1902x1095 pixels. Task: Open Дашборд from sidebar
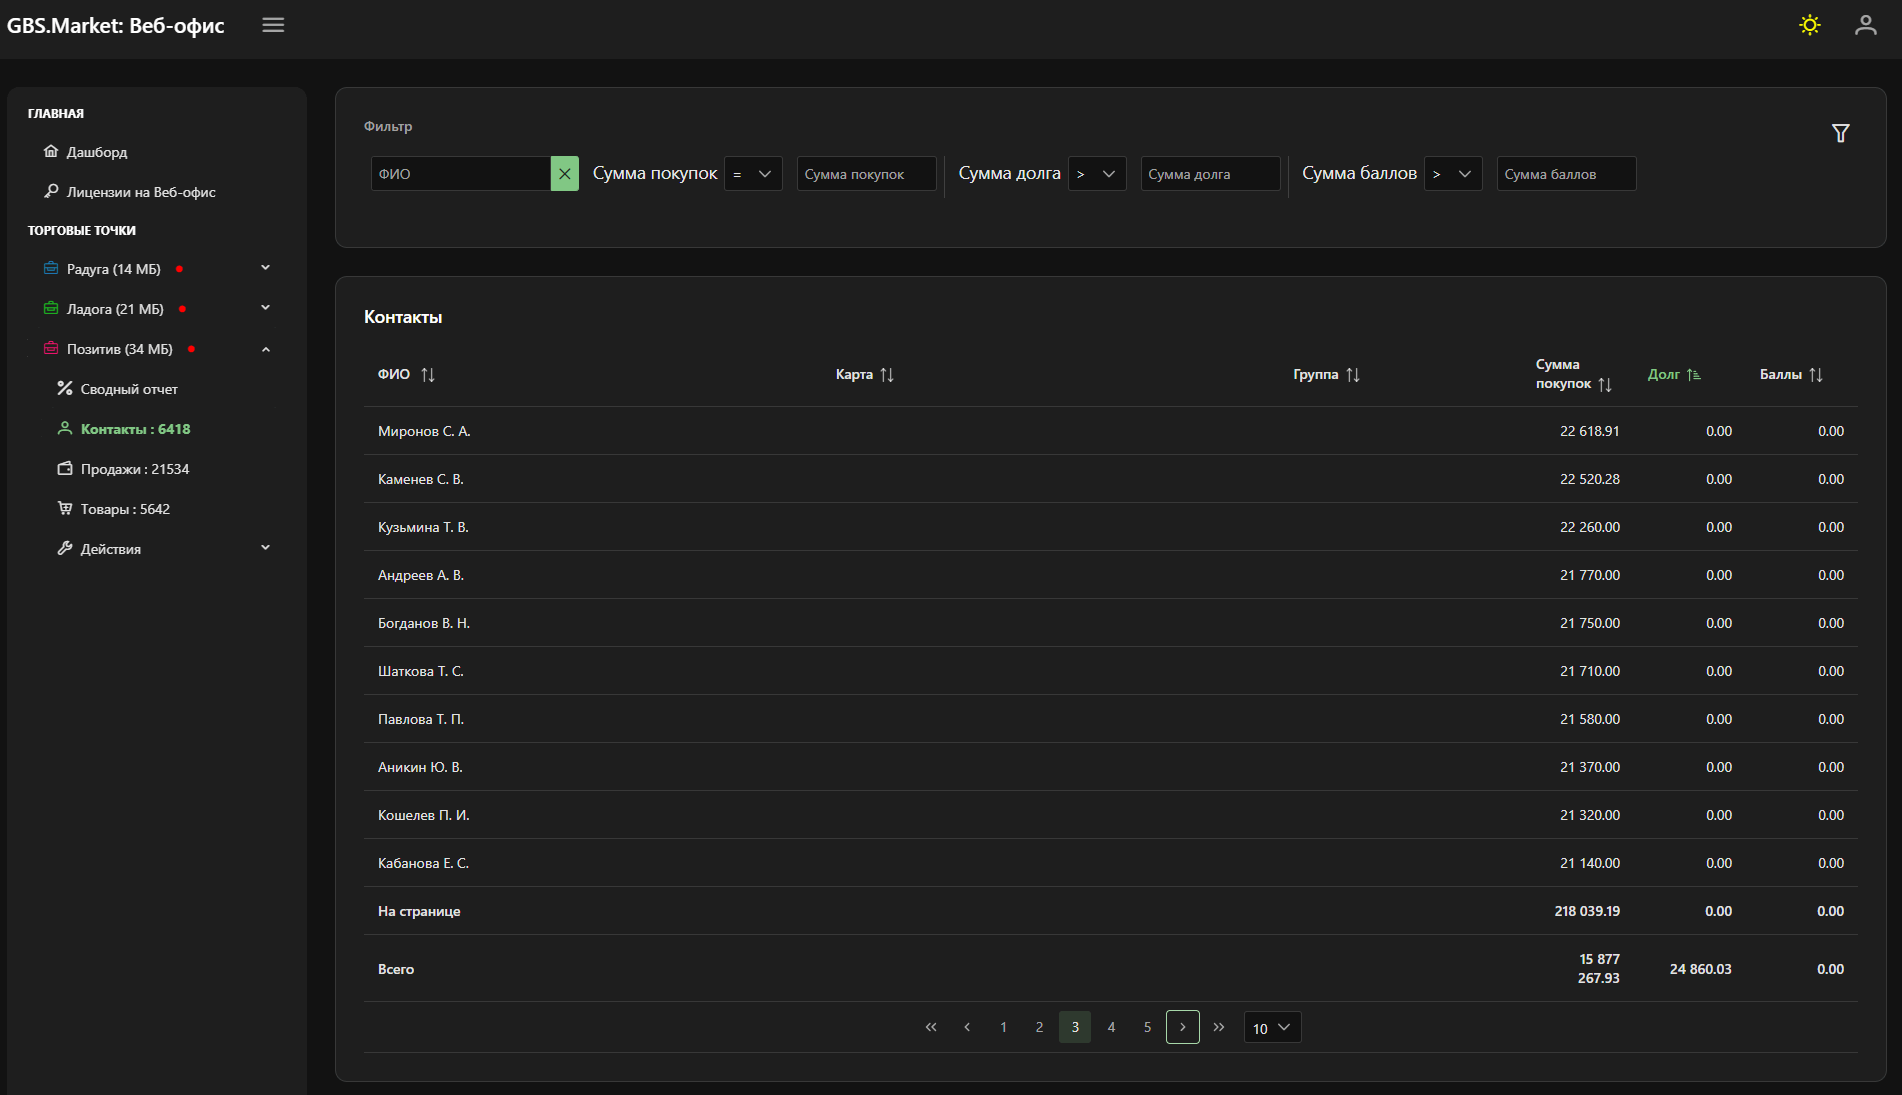(x=96, y=152)
